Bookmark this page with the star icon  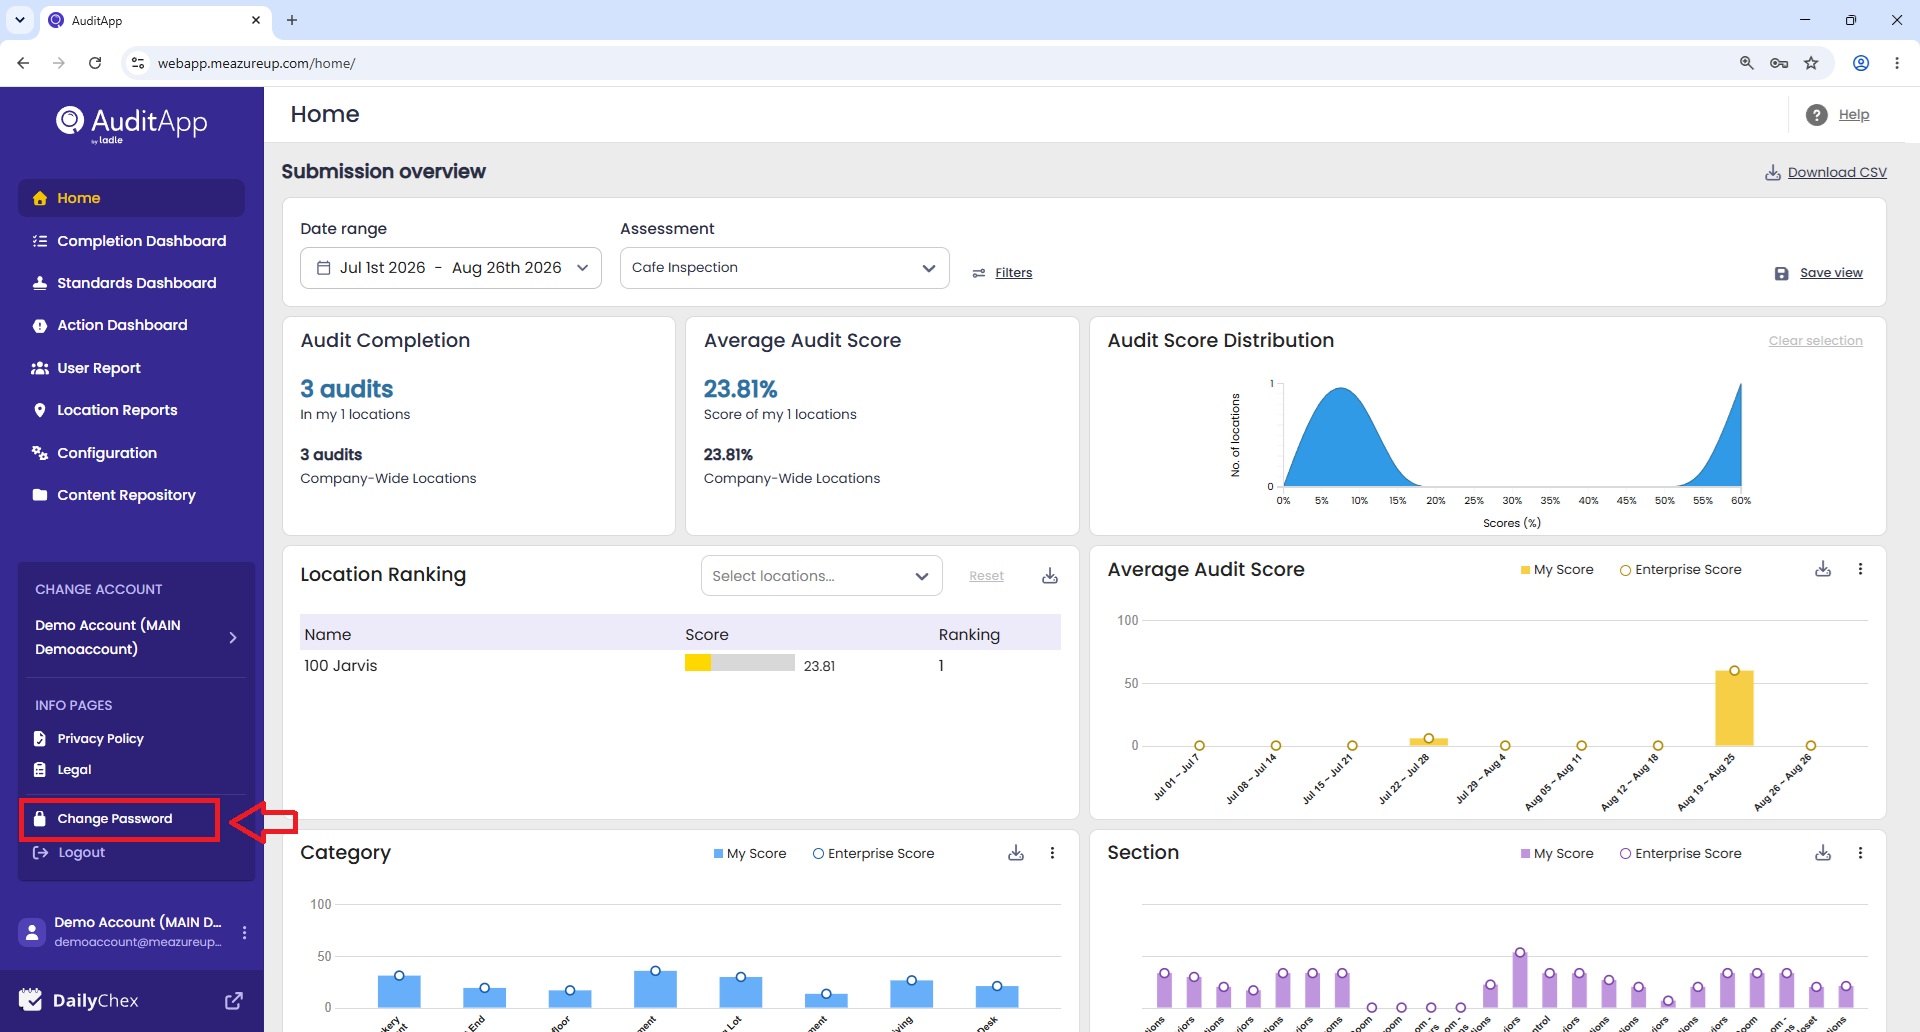[1811, 63]
